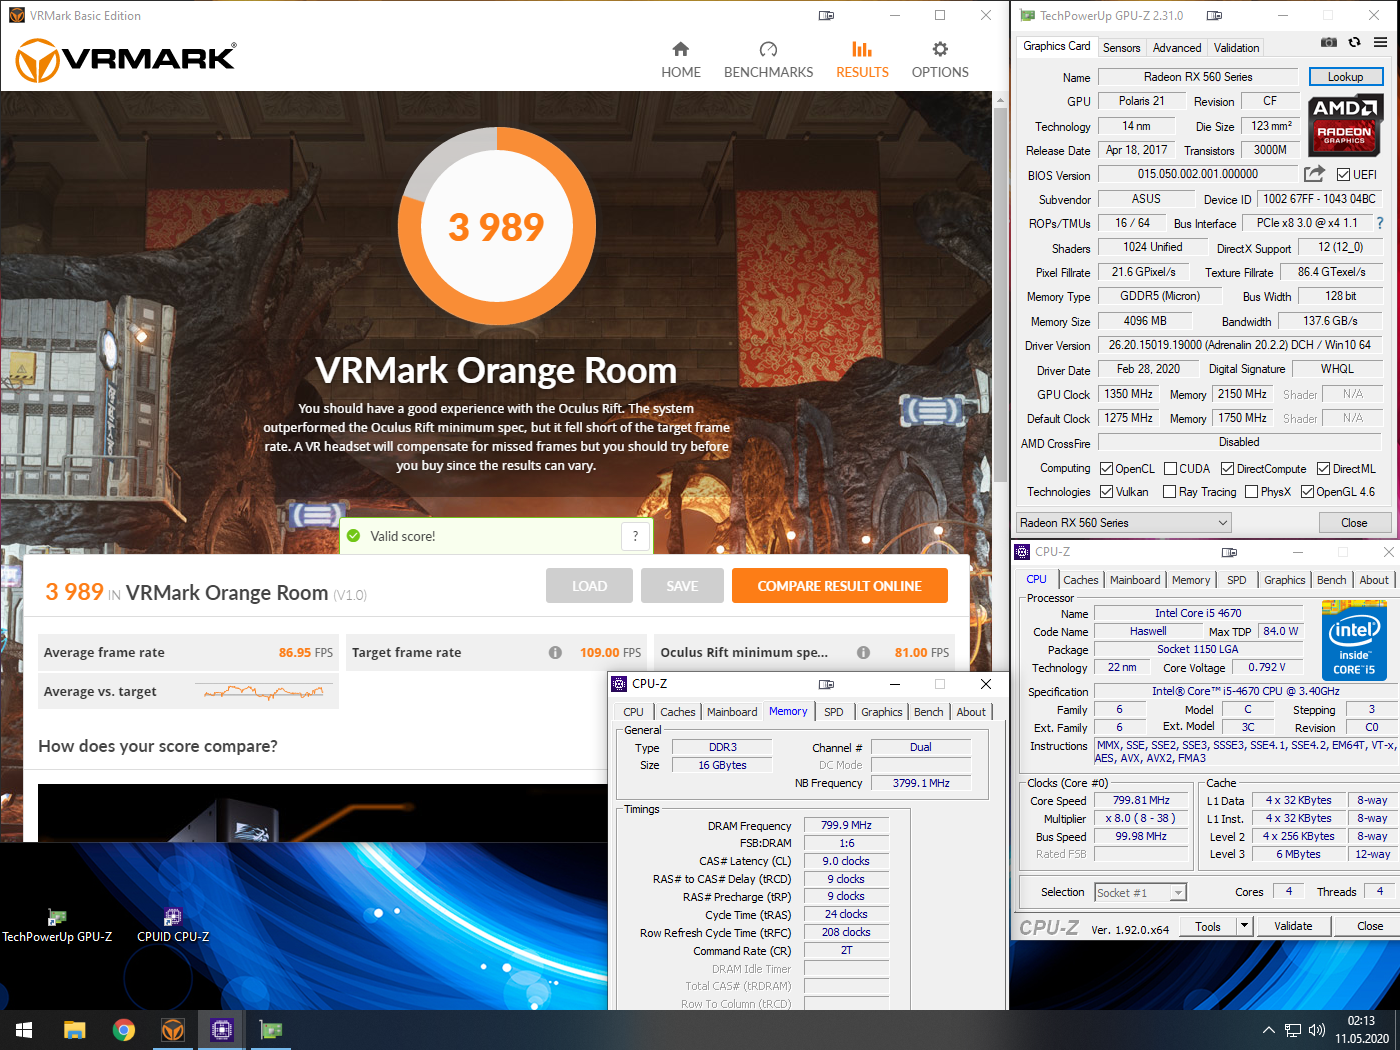Click the LOAD button in VRMark

tap(590, 586)
